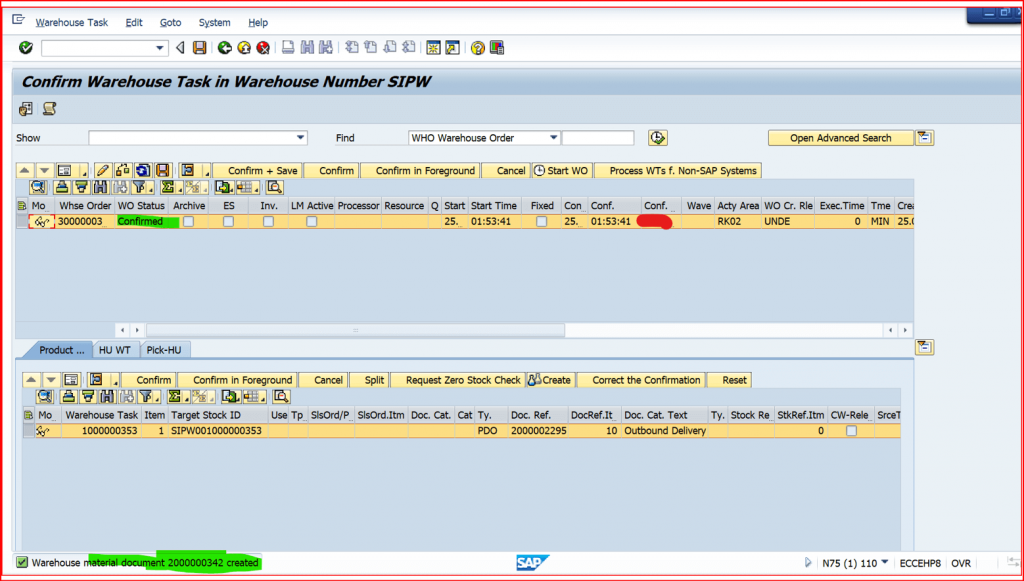The image size is (1024, 581).
Task: Click the green Back arrow icon
Action: [x=225, y=48]
